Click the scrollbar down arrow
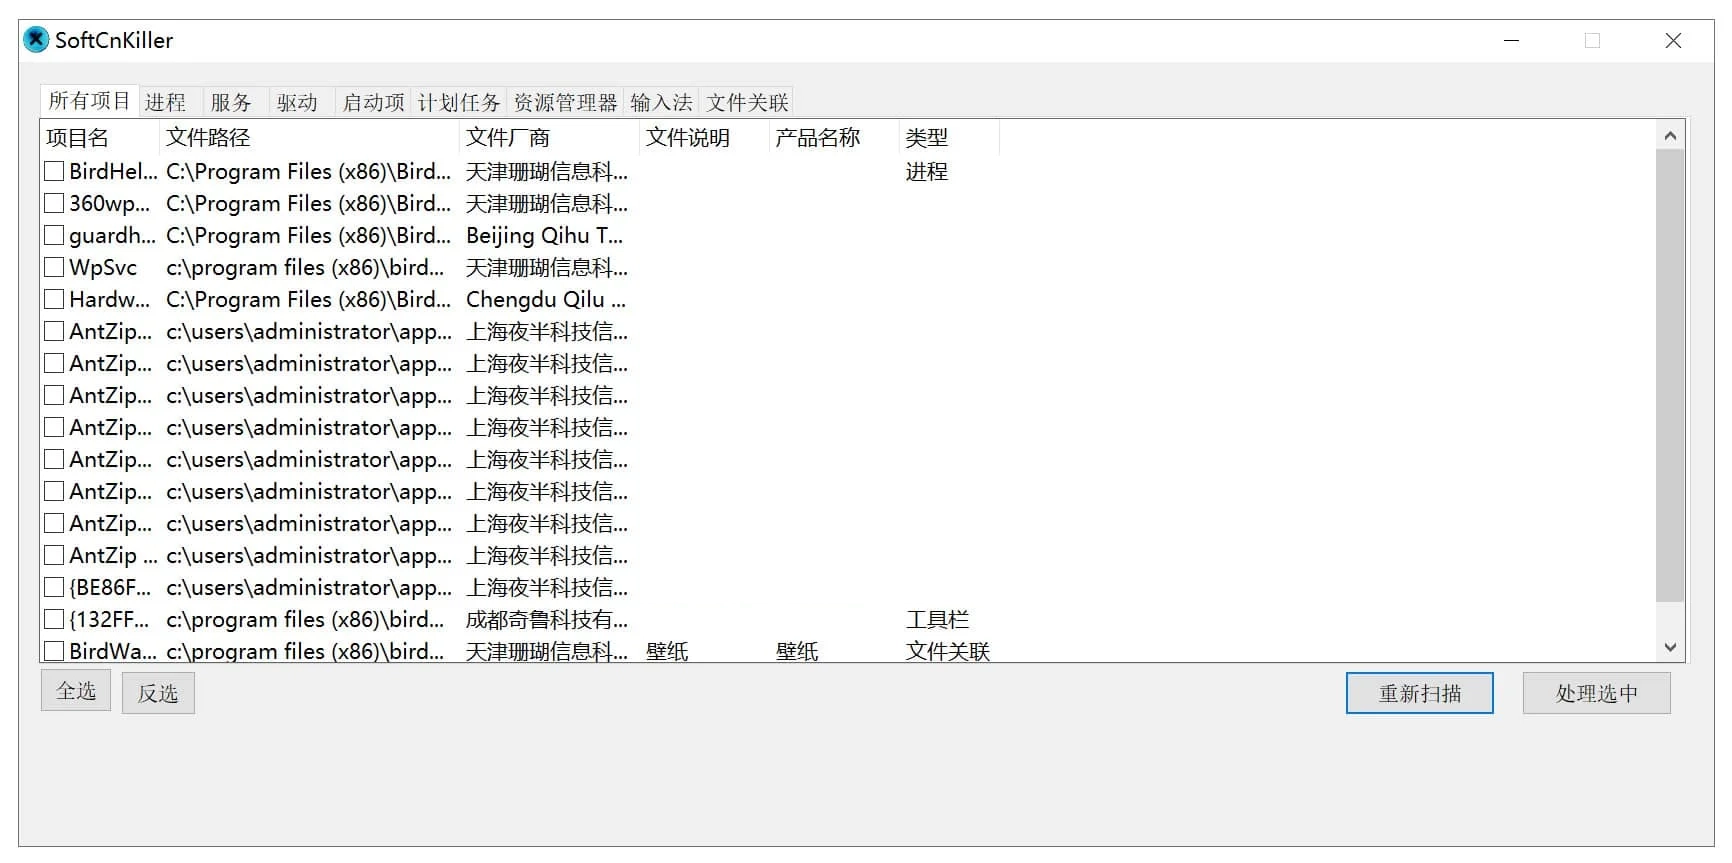 1669,648
